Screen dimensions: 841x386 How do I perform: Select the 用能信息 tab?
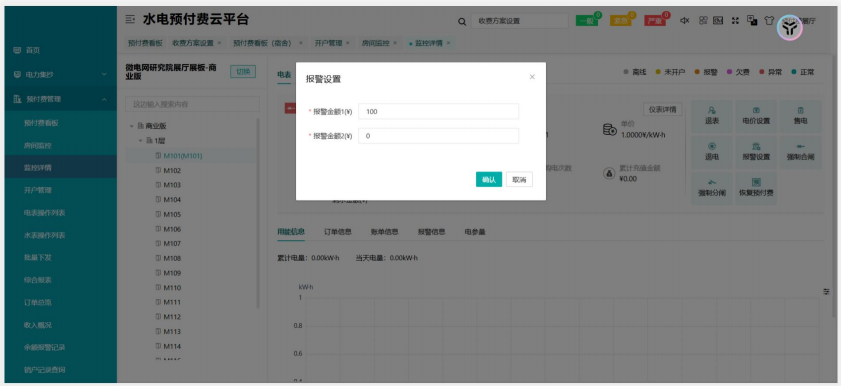point(291,232)
